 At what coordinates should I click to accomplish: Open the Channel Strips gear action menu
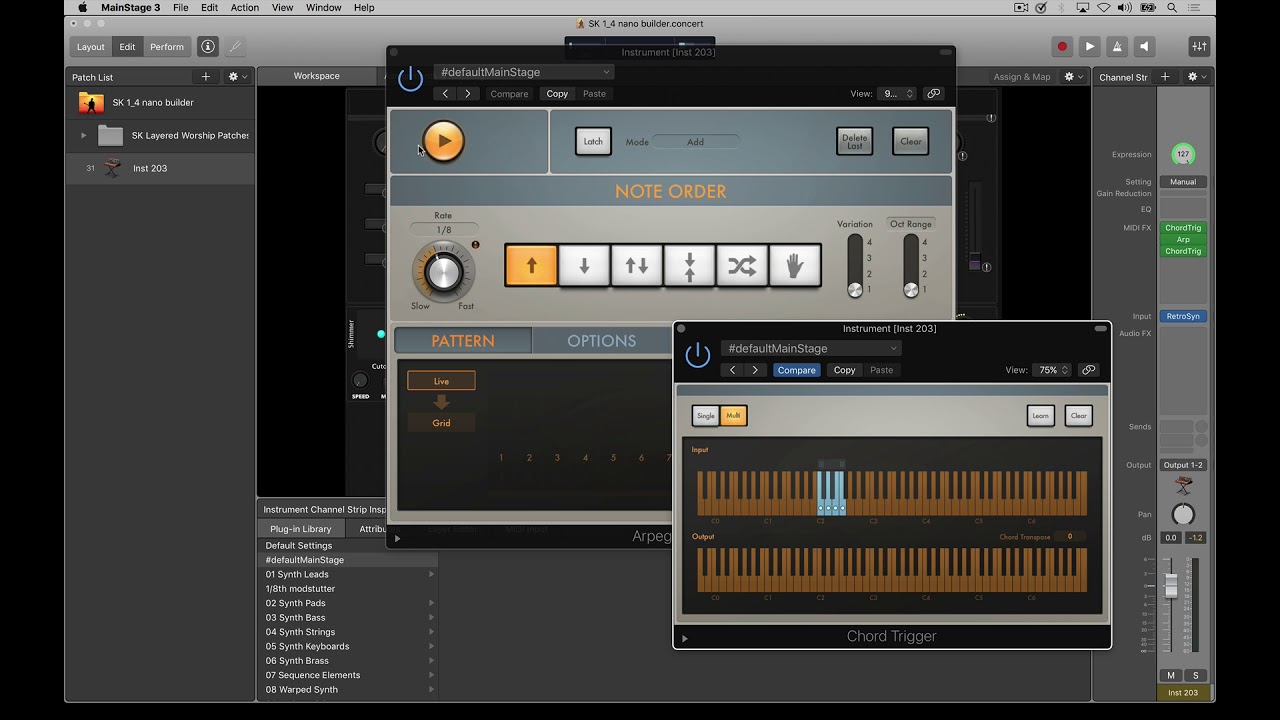(1196, 76)
